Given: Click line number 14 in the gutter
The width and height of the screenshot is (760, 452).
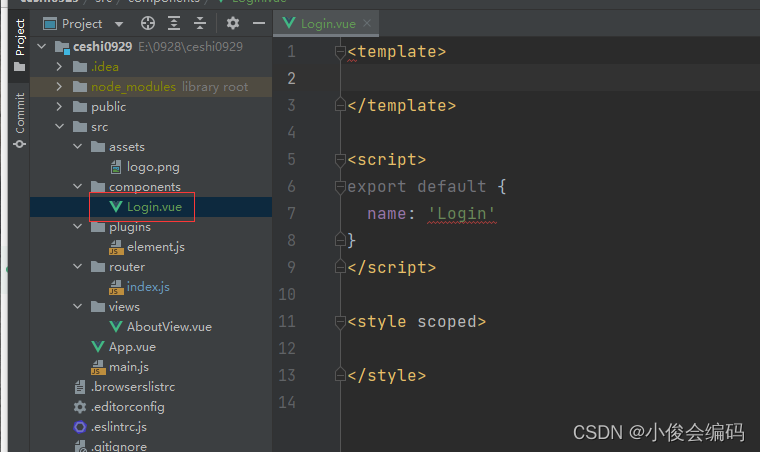Looking at the screenshot, I should coord(287,402).
